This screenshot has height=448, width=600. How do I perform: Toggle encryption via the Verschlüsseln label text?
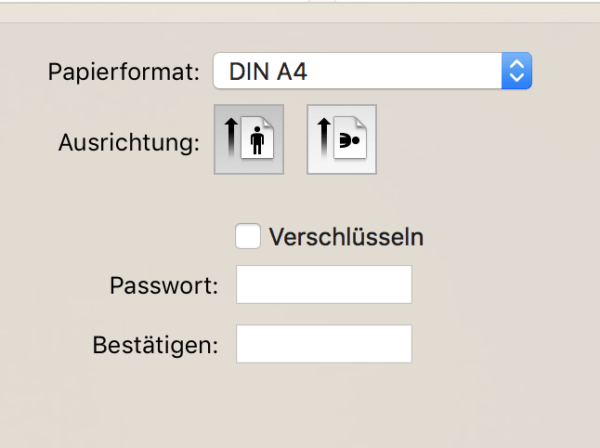(x=346, y=237)
